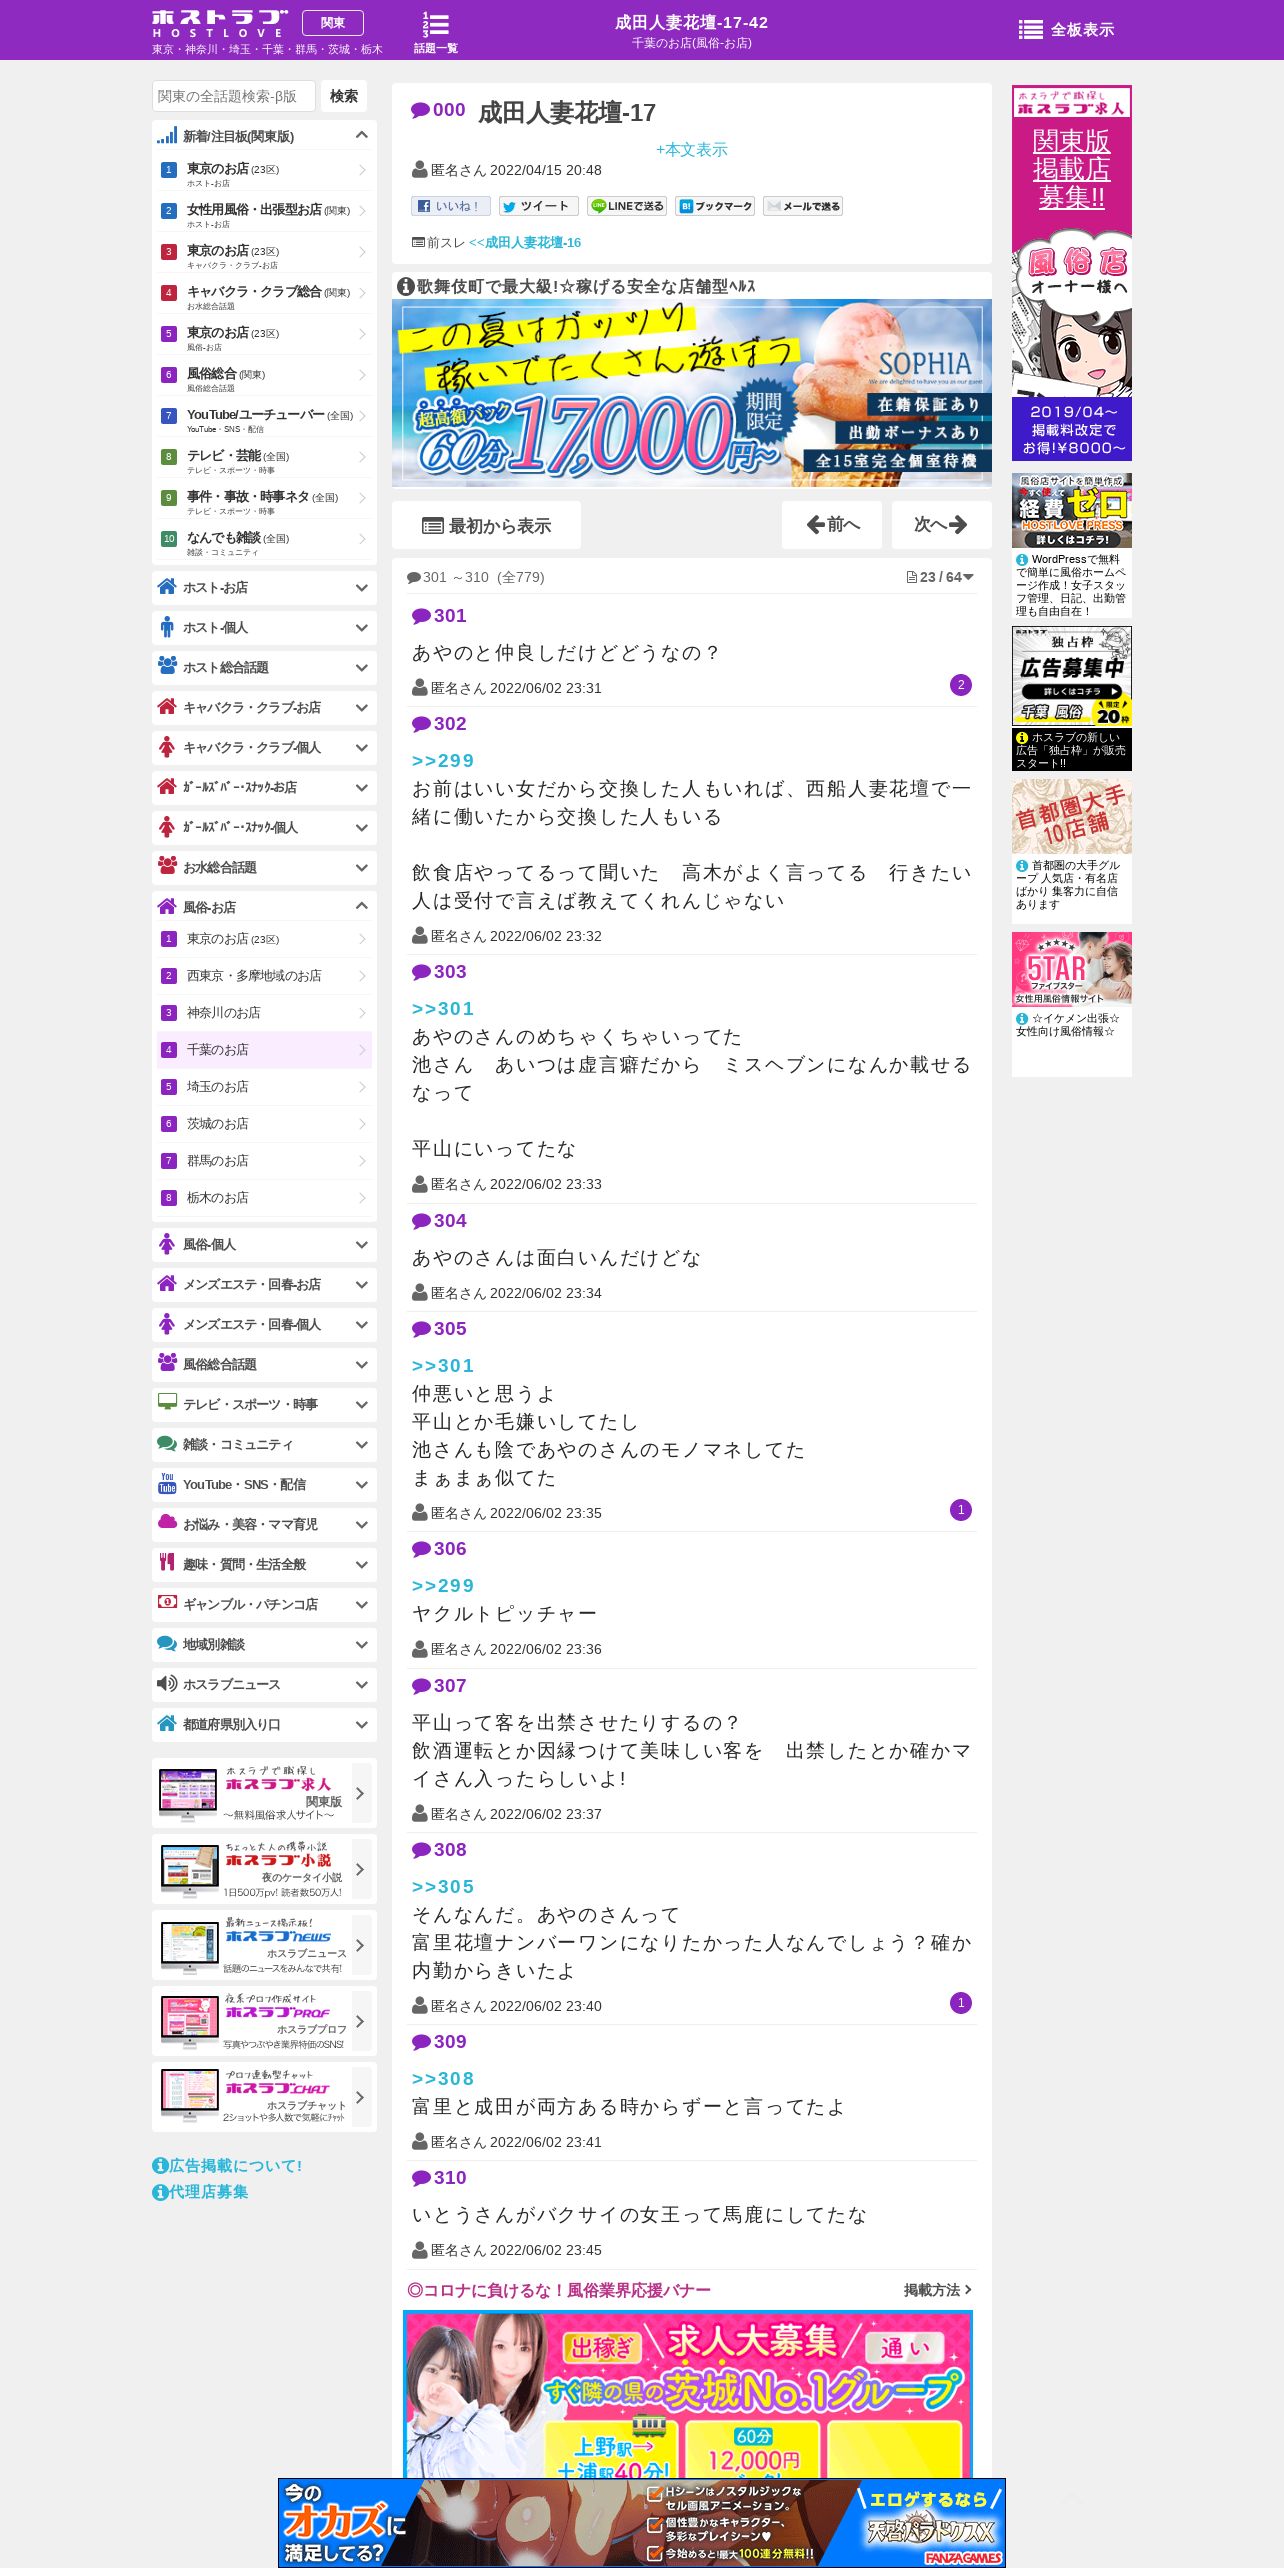Expand the お水総合話題 section
This screenshot has width=1284, height=2568.
pyautogui.click(x=361, y=867)
